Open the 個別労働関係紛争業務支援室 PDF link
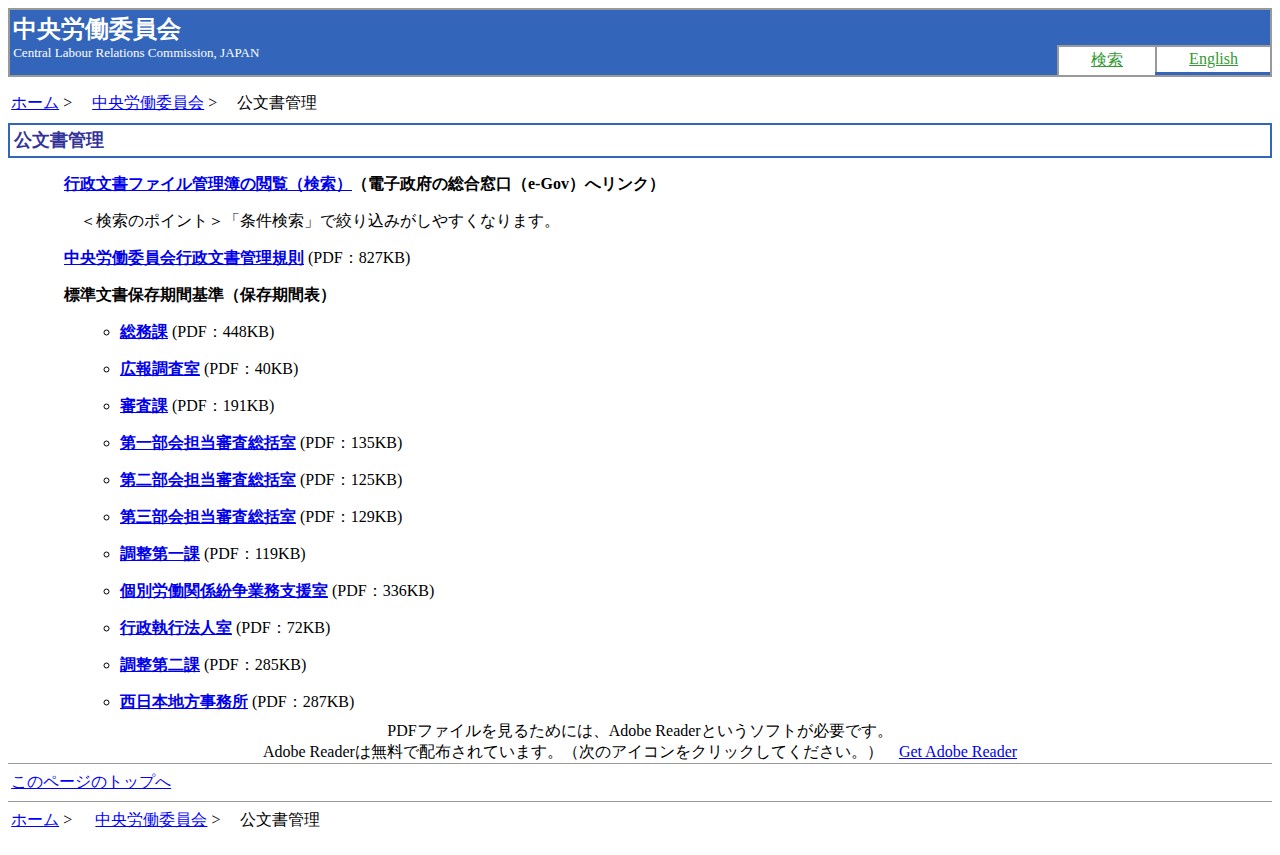This screenshot has height=855, width=1280. (x=223, y=590)
